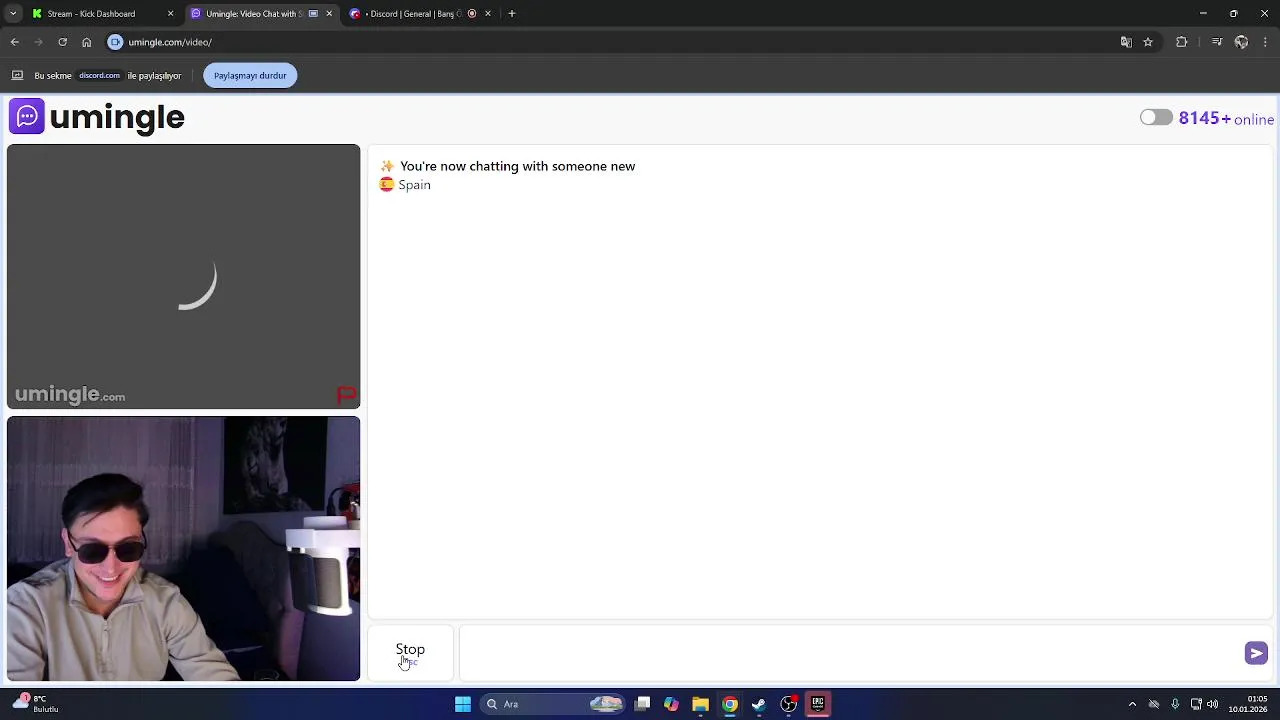The width and height of the screenshot is (1280, 720).
Task: Open Epic Games Launcher from taskbar
Action: tap(818, 704)
